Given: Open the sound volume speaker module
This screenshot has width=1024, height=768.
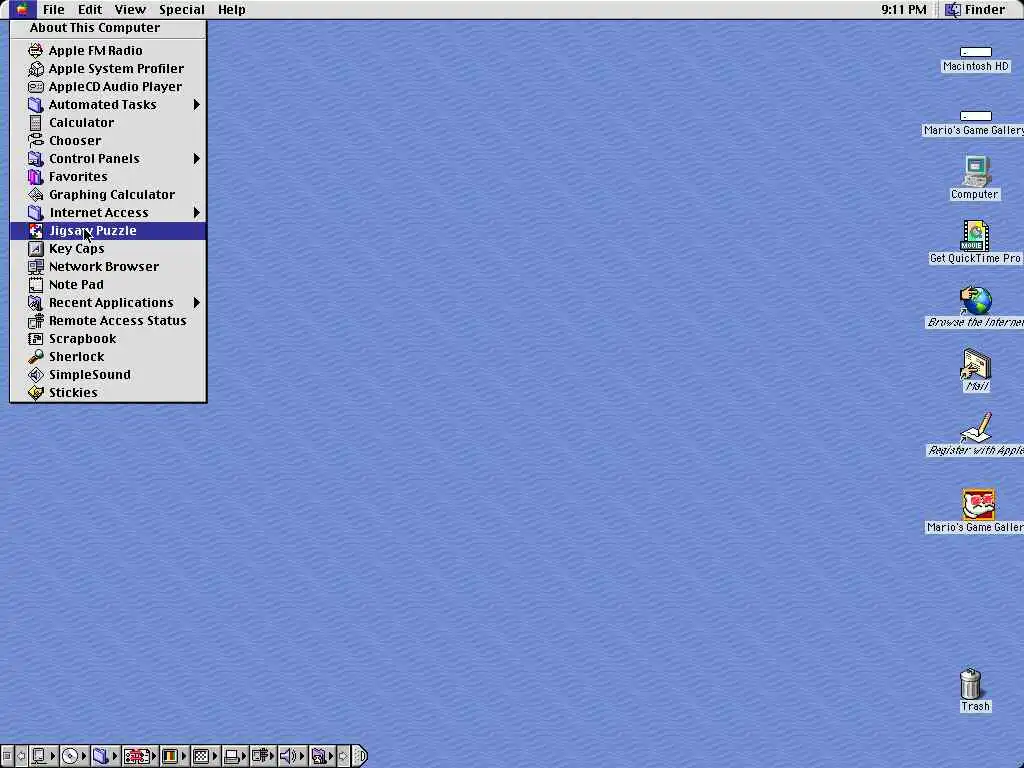Looking at the screenshot, I should [x=293, y=756].
